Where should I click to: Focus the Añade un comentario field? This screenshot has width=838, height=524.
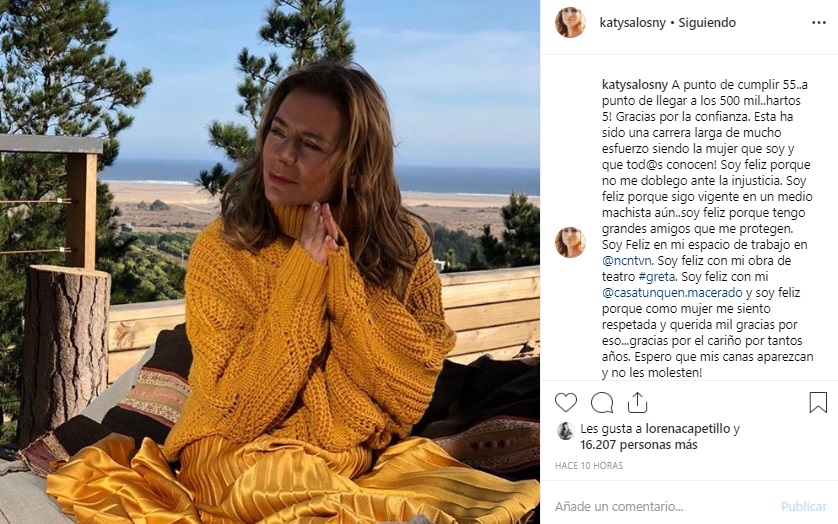[660, 506]
